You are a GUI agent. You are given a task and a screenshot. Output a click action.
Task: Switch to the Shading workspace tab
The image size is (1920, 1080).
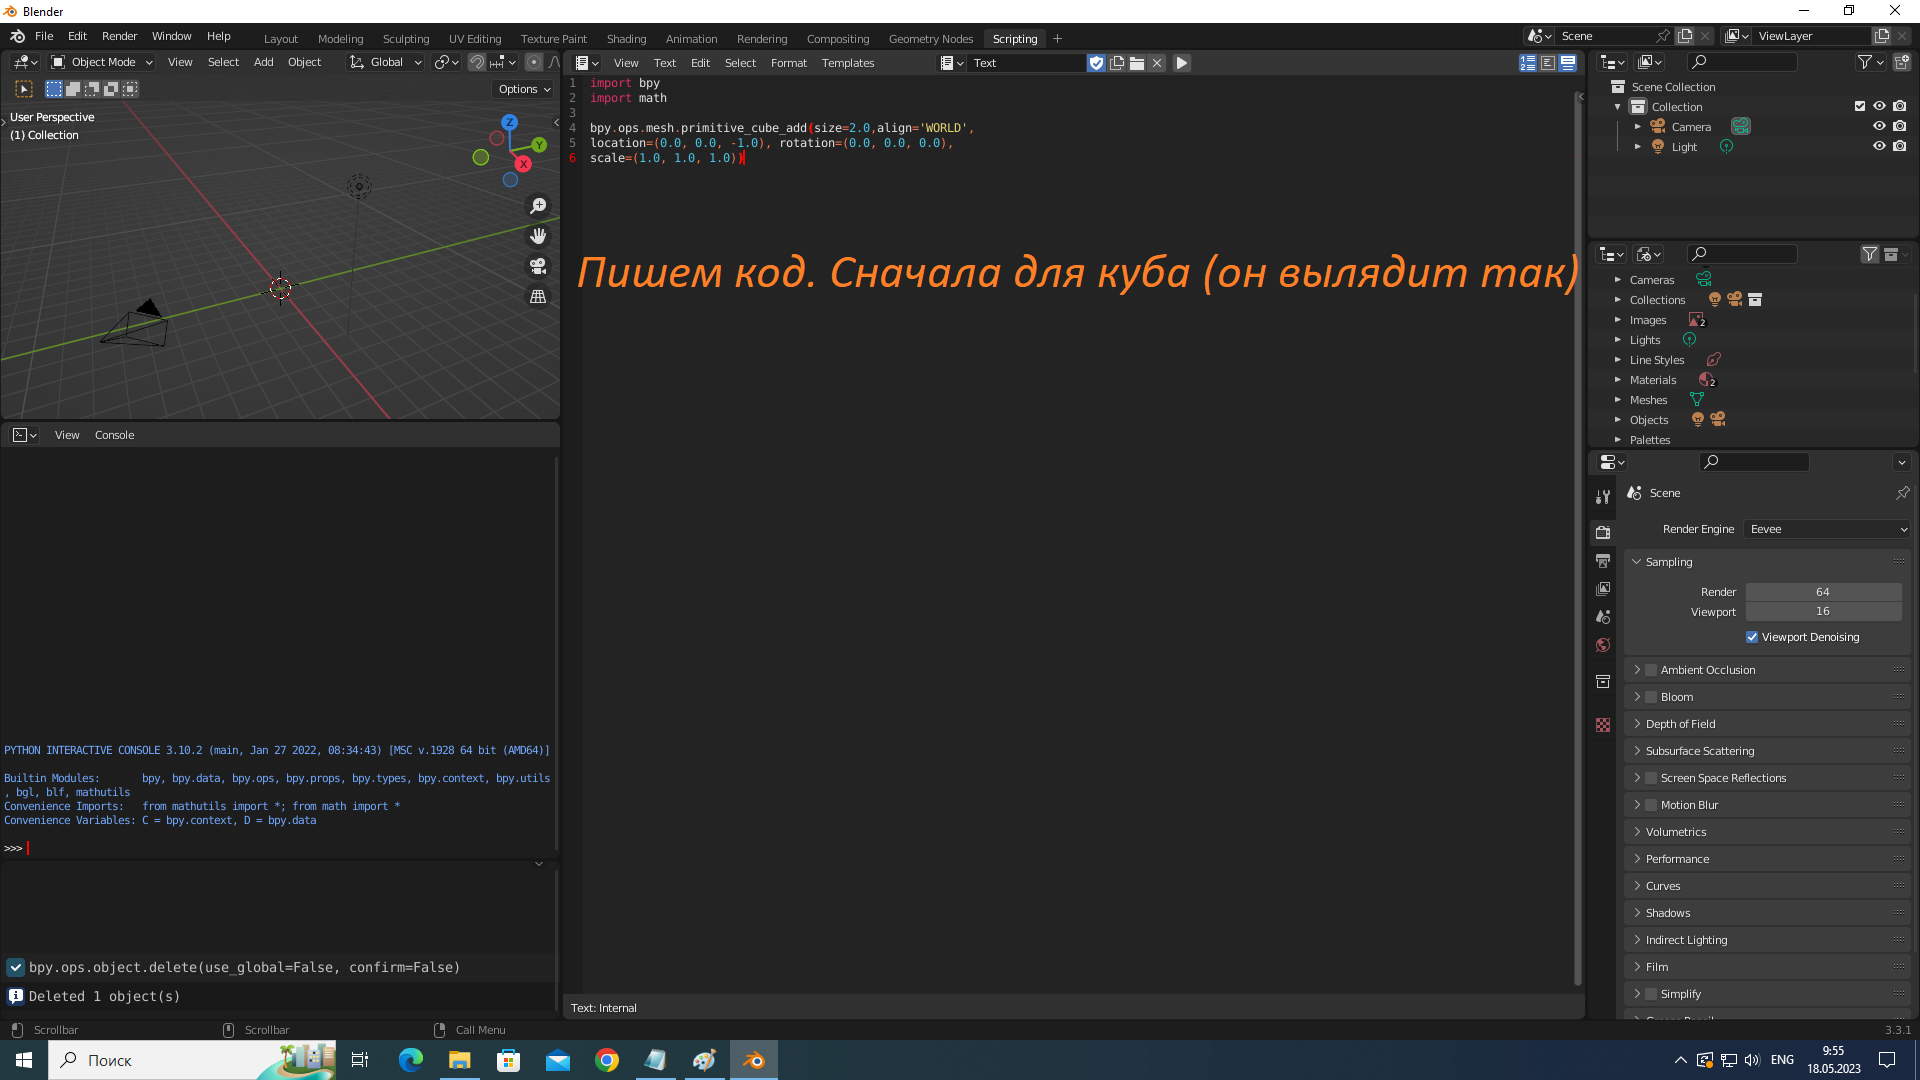click(626, 39)
